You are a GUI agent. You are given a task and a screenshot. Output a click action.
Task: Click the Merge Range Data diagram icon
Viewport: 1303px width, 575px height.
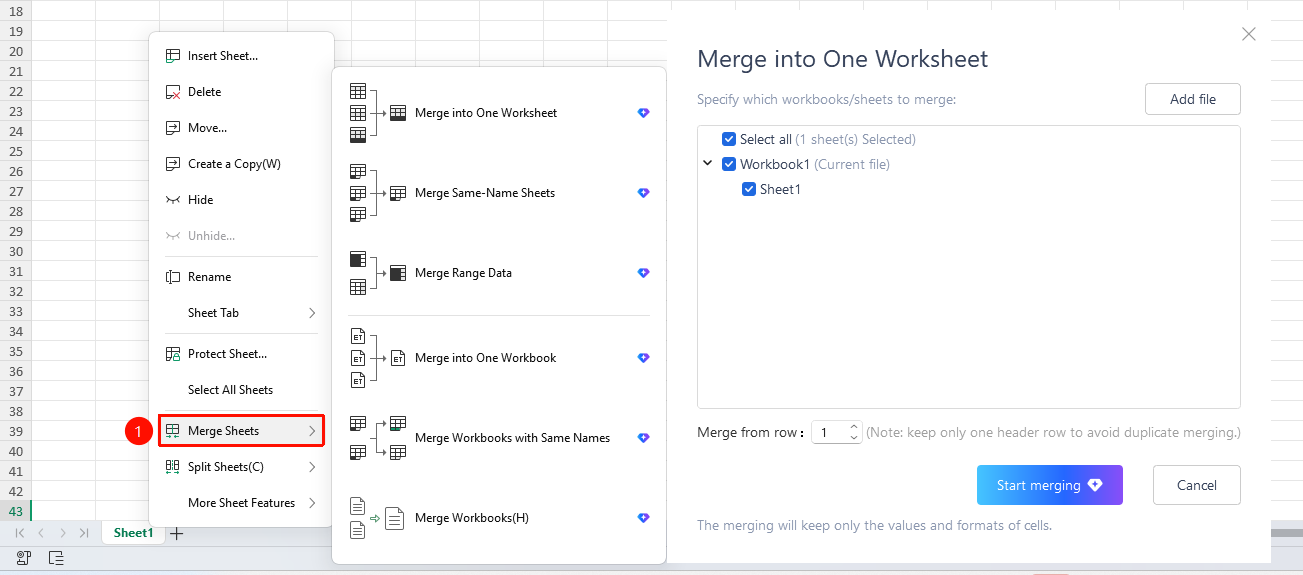pos(378,273)
